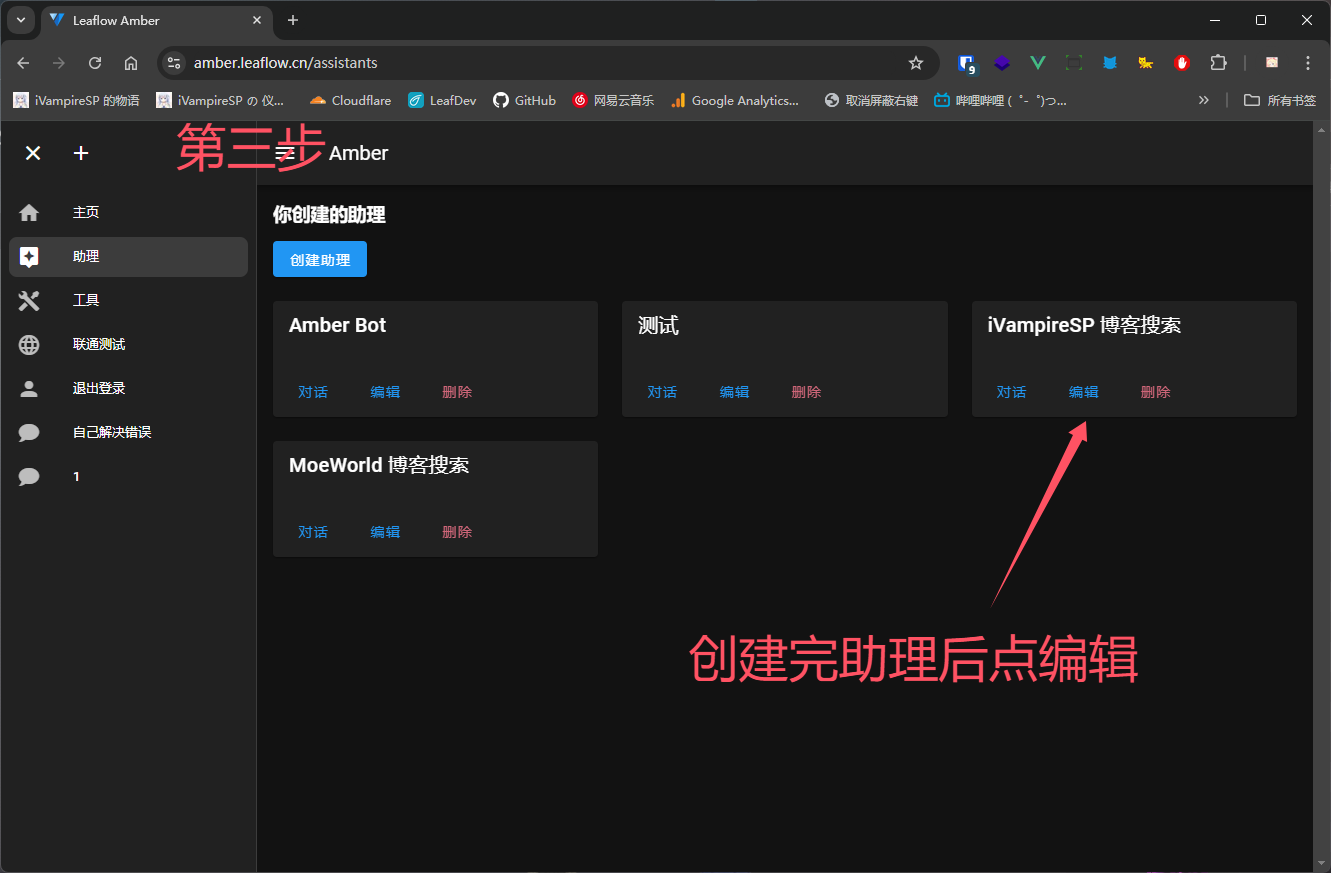
Task: Open 联通测试 via the globe icon
Action: pos(28,344)
